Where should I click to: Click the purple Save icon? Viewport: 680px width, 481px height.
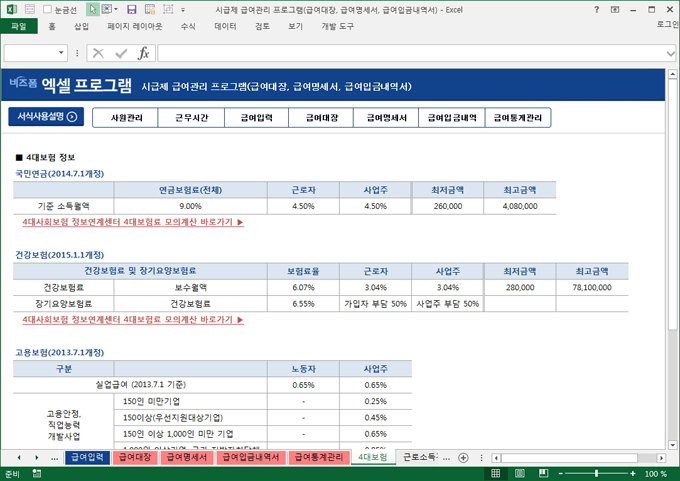click(x=131, y=9)
